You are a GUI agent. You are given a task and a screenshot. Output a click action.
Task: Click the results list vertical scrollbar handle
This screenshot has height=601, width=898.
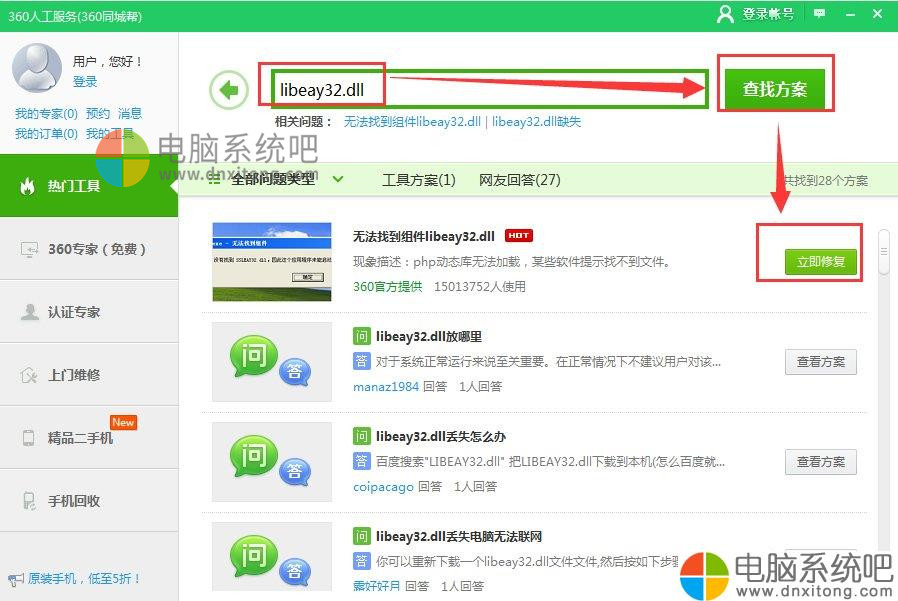(x=884, y=252)
